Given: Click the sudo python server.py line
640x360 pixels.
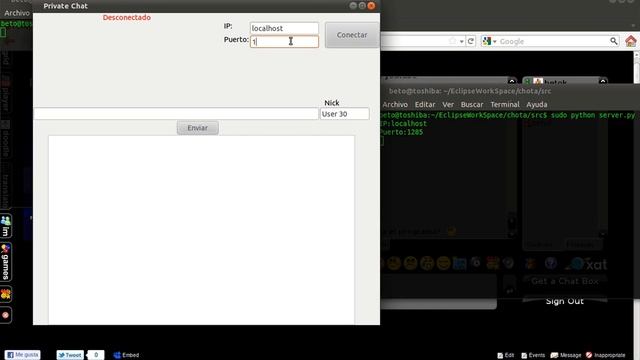Looking at the screenshot, I should click(x=508, y=116).
